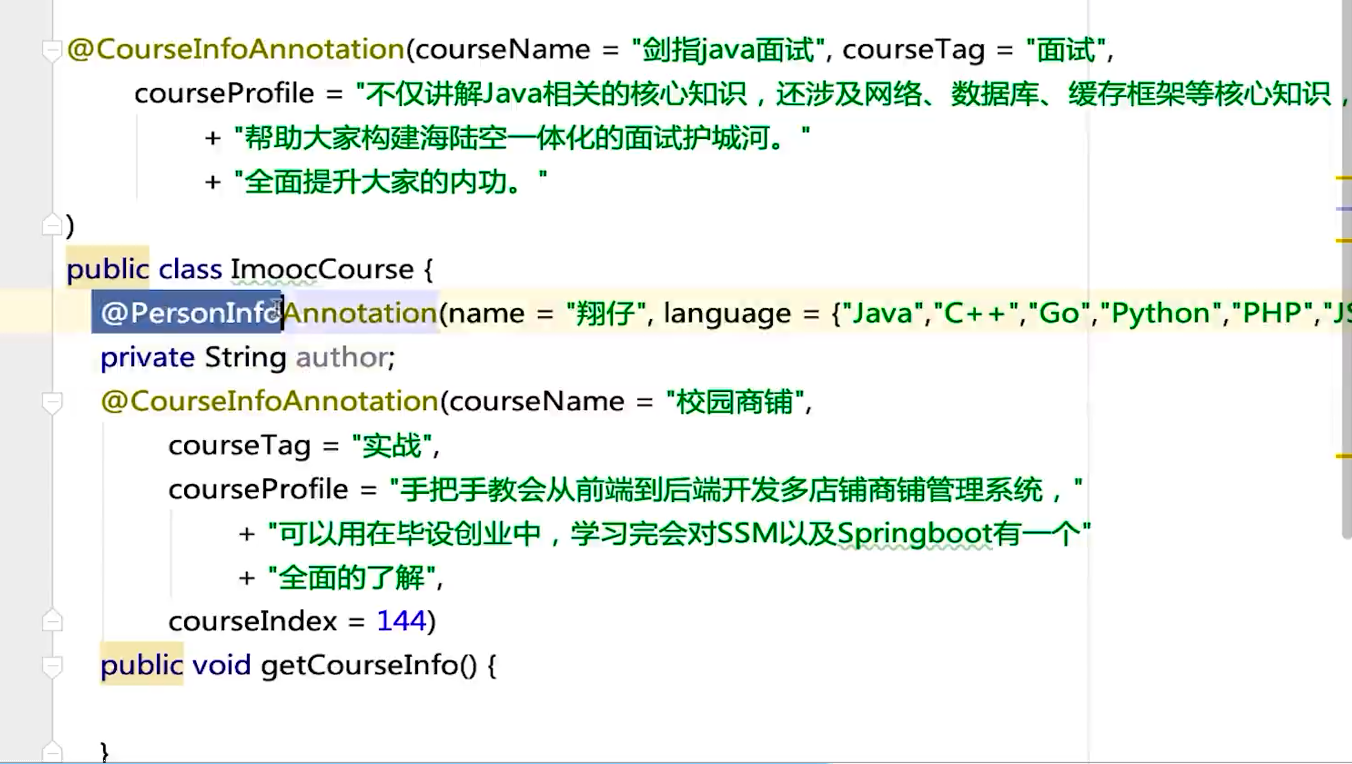The image size is (1352, 764).
Task: Collapse the top @CourseInfoAnnotation block
Action: (53, 47)
